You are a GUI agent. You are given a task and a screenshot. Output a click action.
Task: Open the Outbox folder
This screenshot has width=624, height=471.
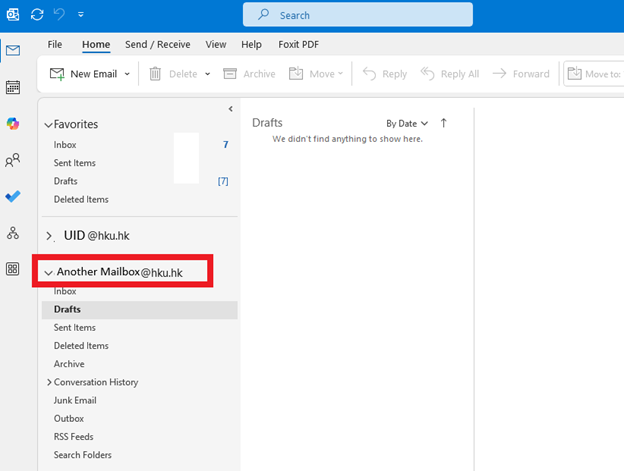coord(139,419)
